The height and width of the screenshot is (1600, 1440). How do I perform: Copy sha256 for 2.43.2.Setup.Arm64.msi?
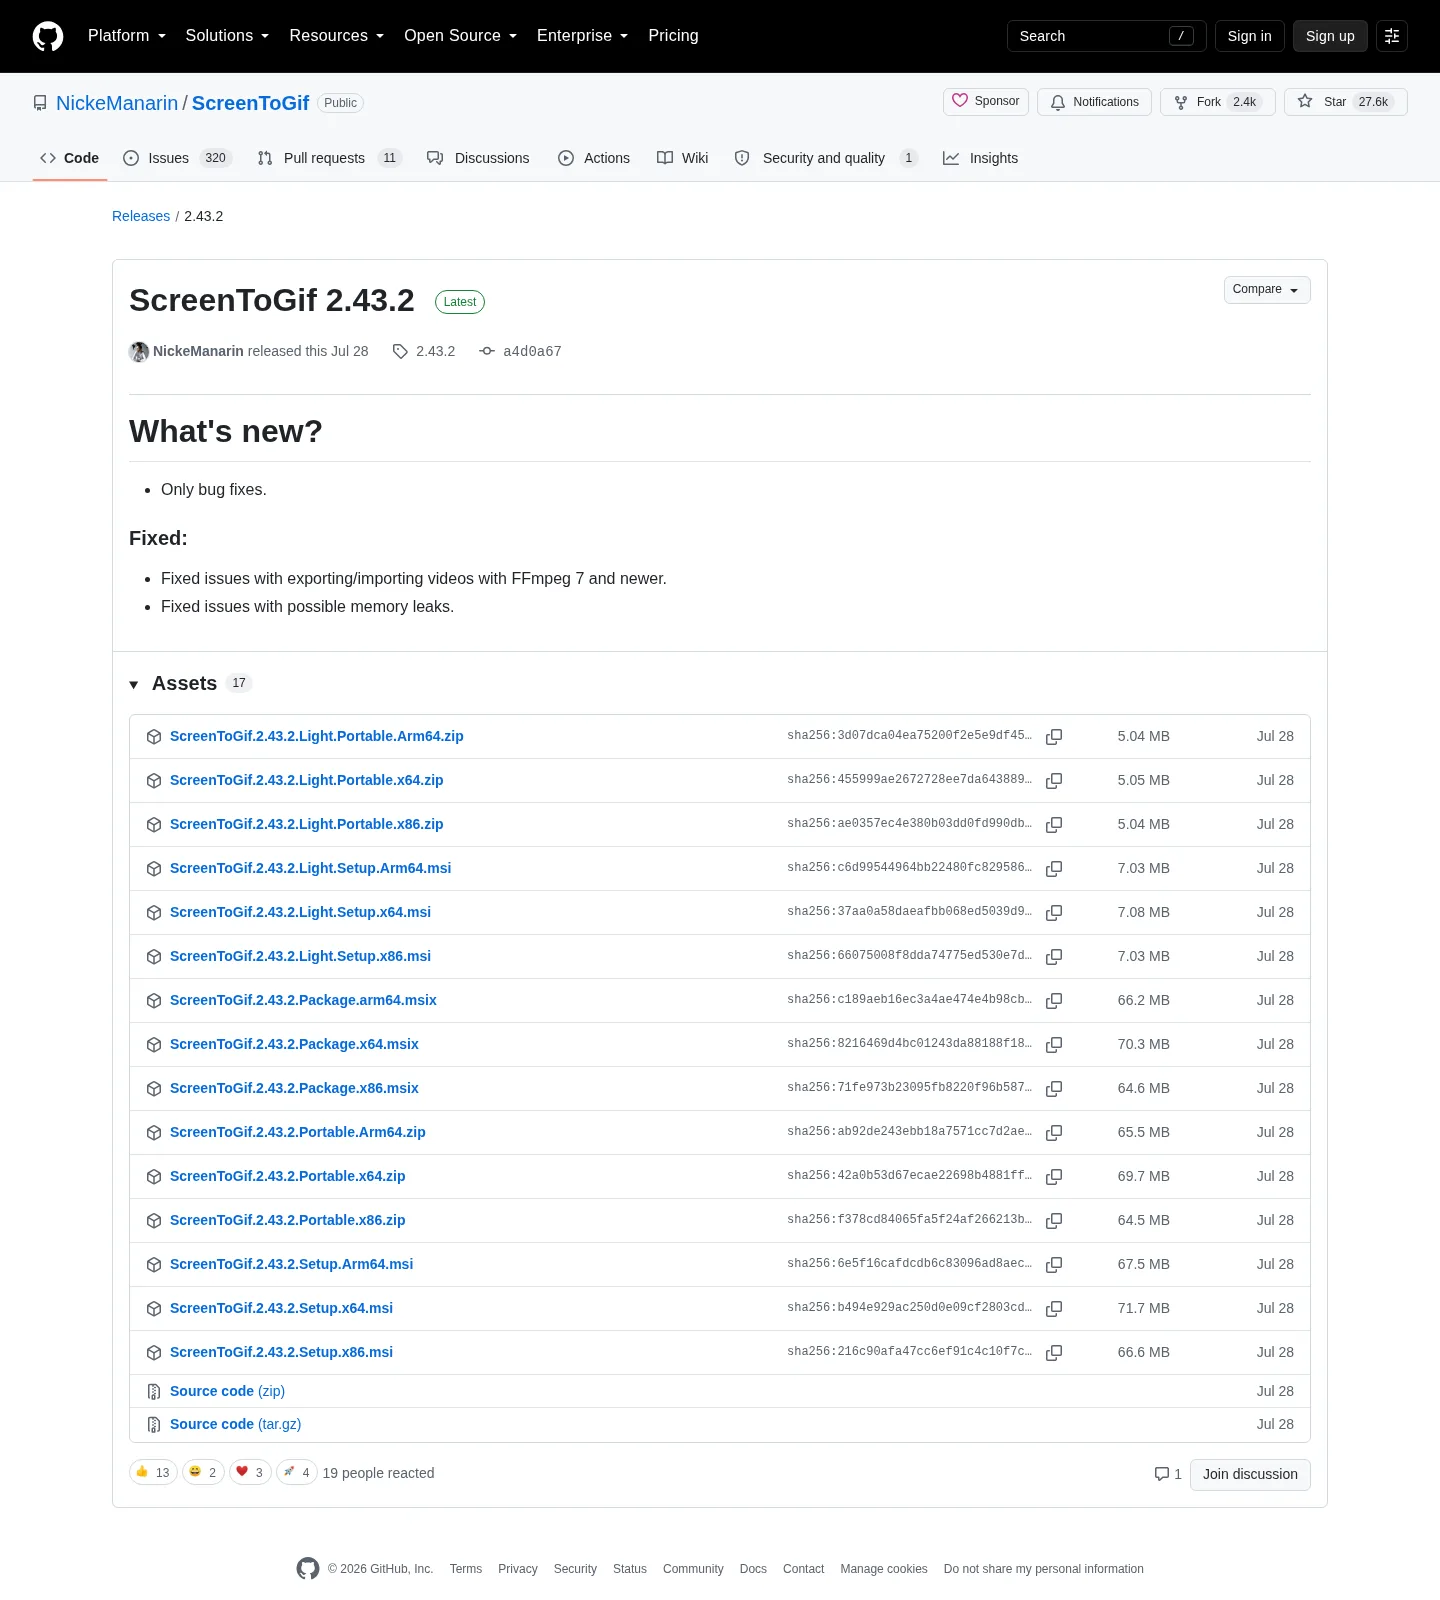click(1054, 1265)
